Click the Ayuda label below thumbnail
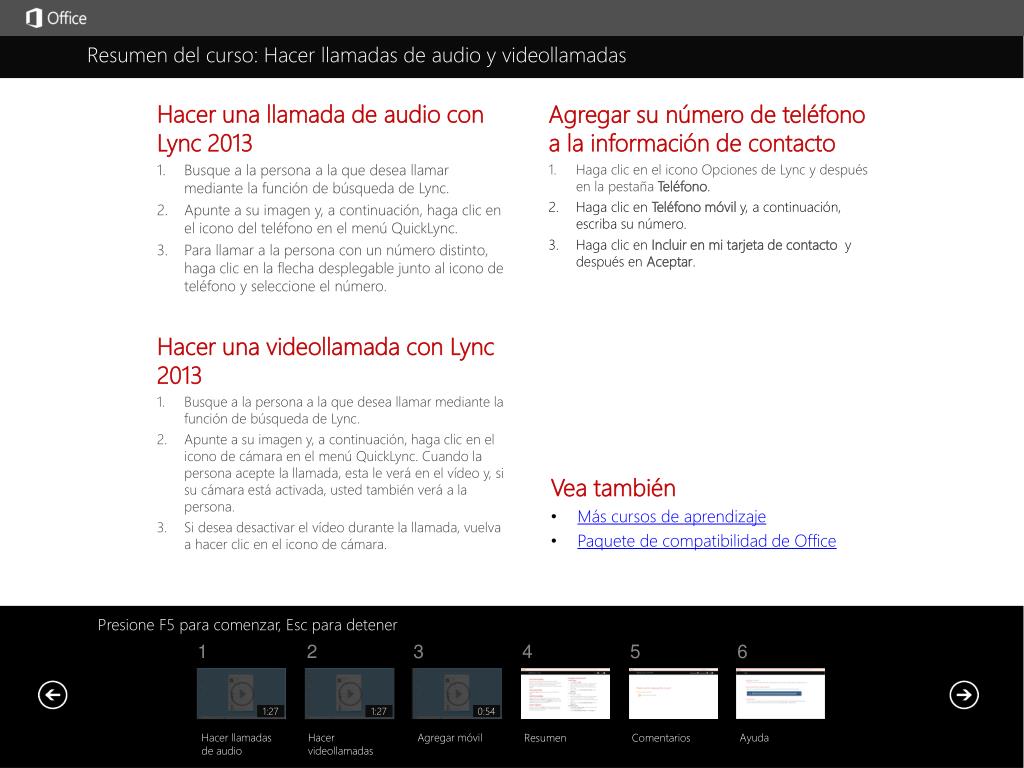1024x768 pixels. click(754, 738)
